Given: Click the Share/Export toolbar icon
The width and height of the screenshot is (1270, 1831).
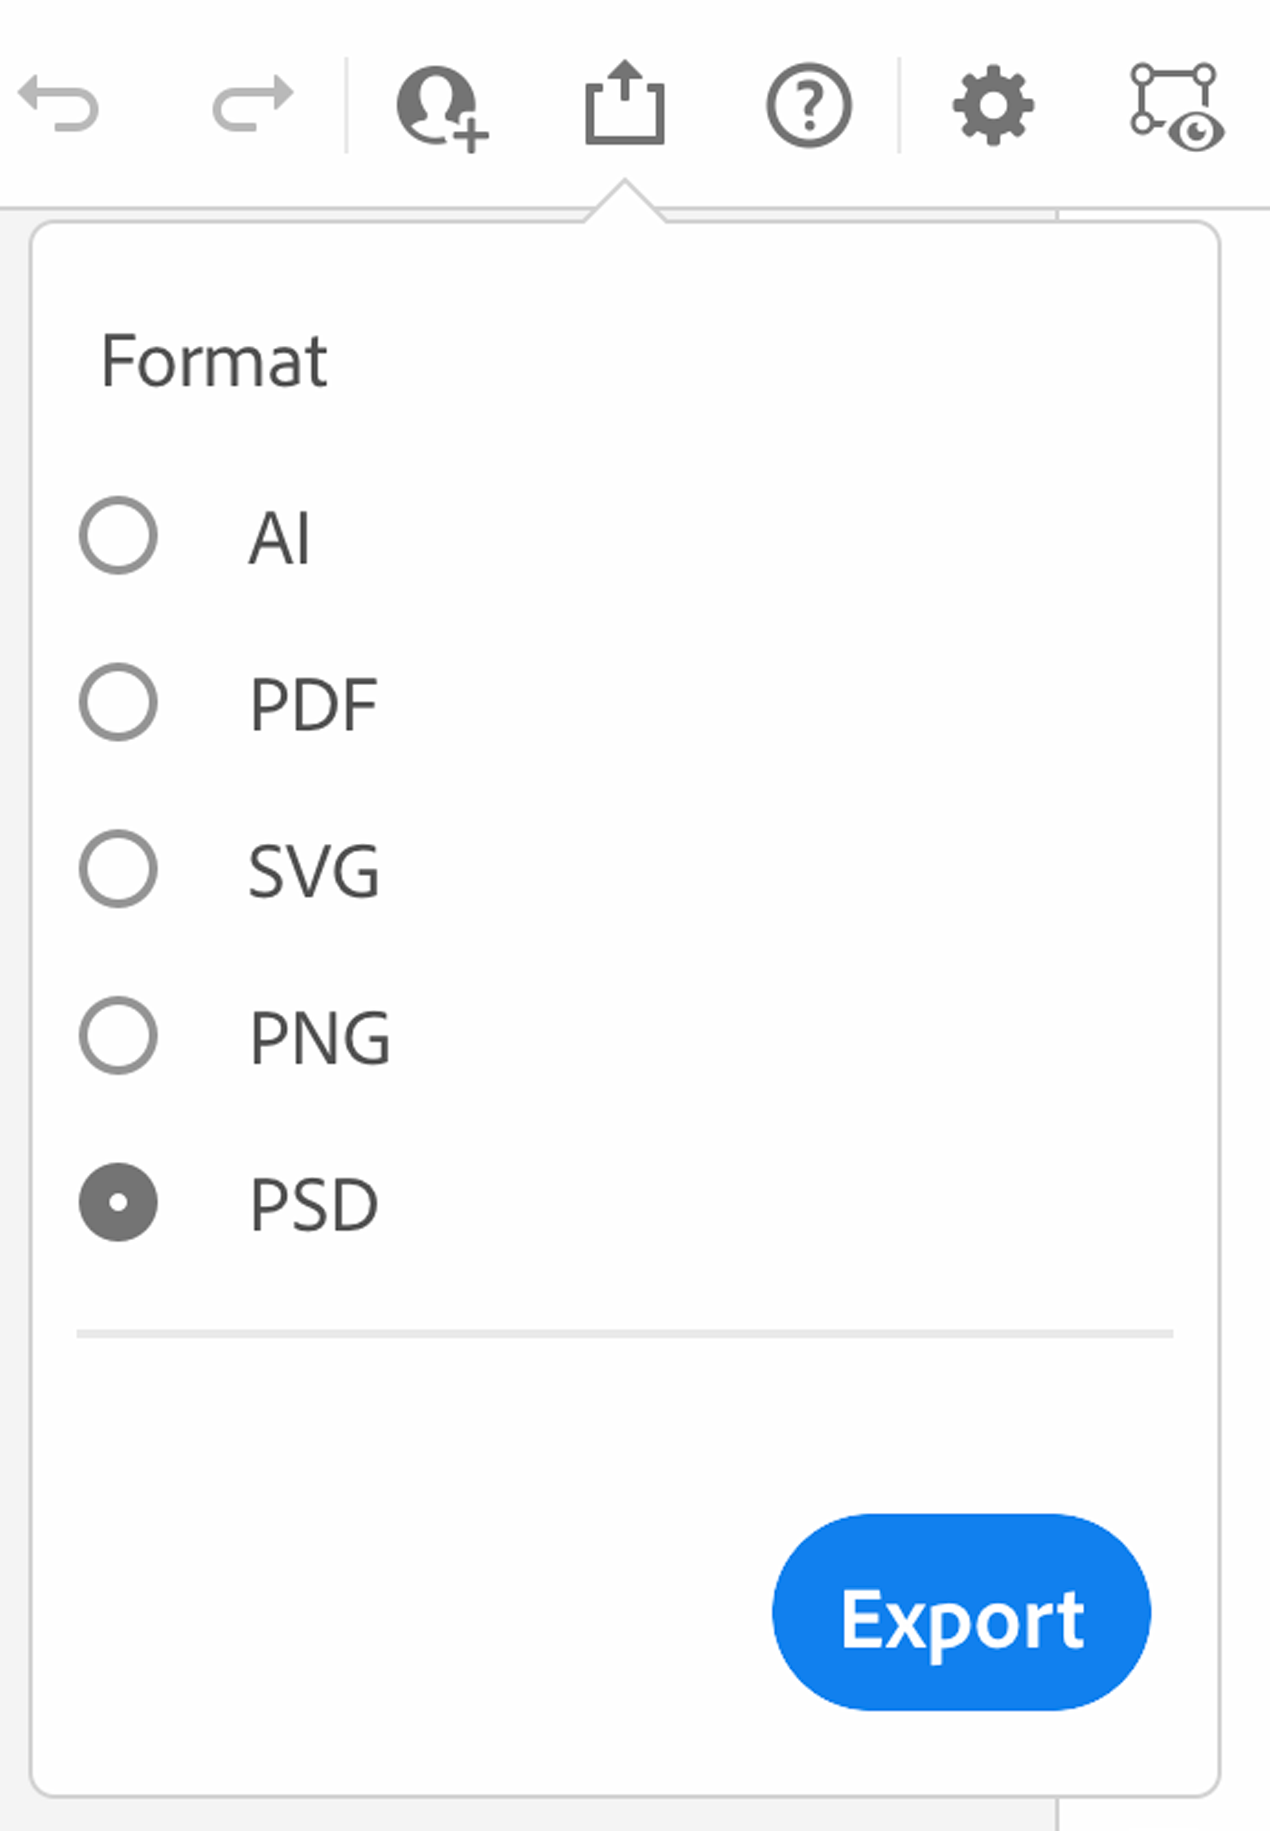Looking at the screenshot, I should coord(625,105).
